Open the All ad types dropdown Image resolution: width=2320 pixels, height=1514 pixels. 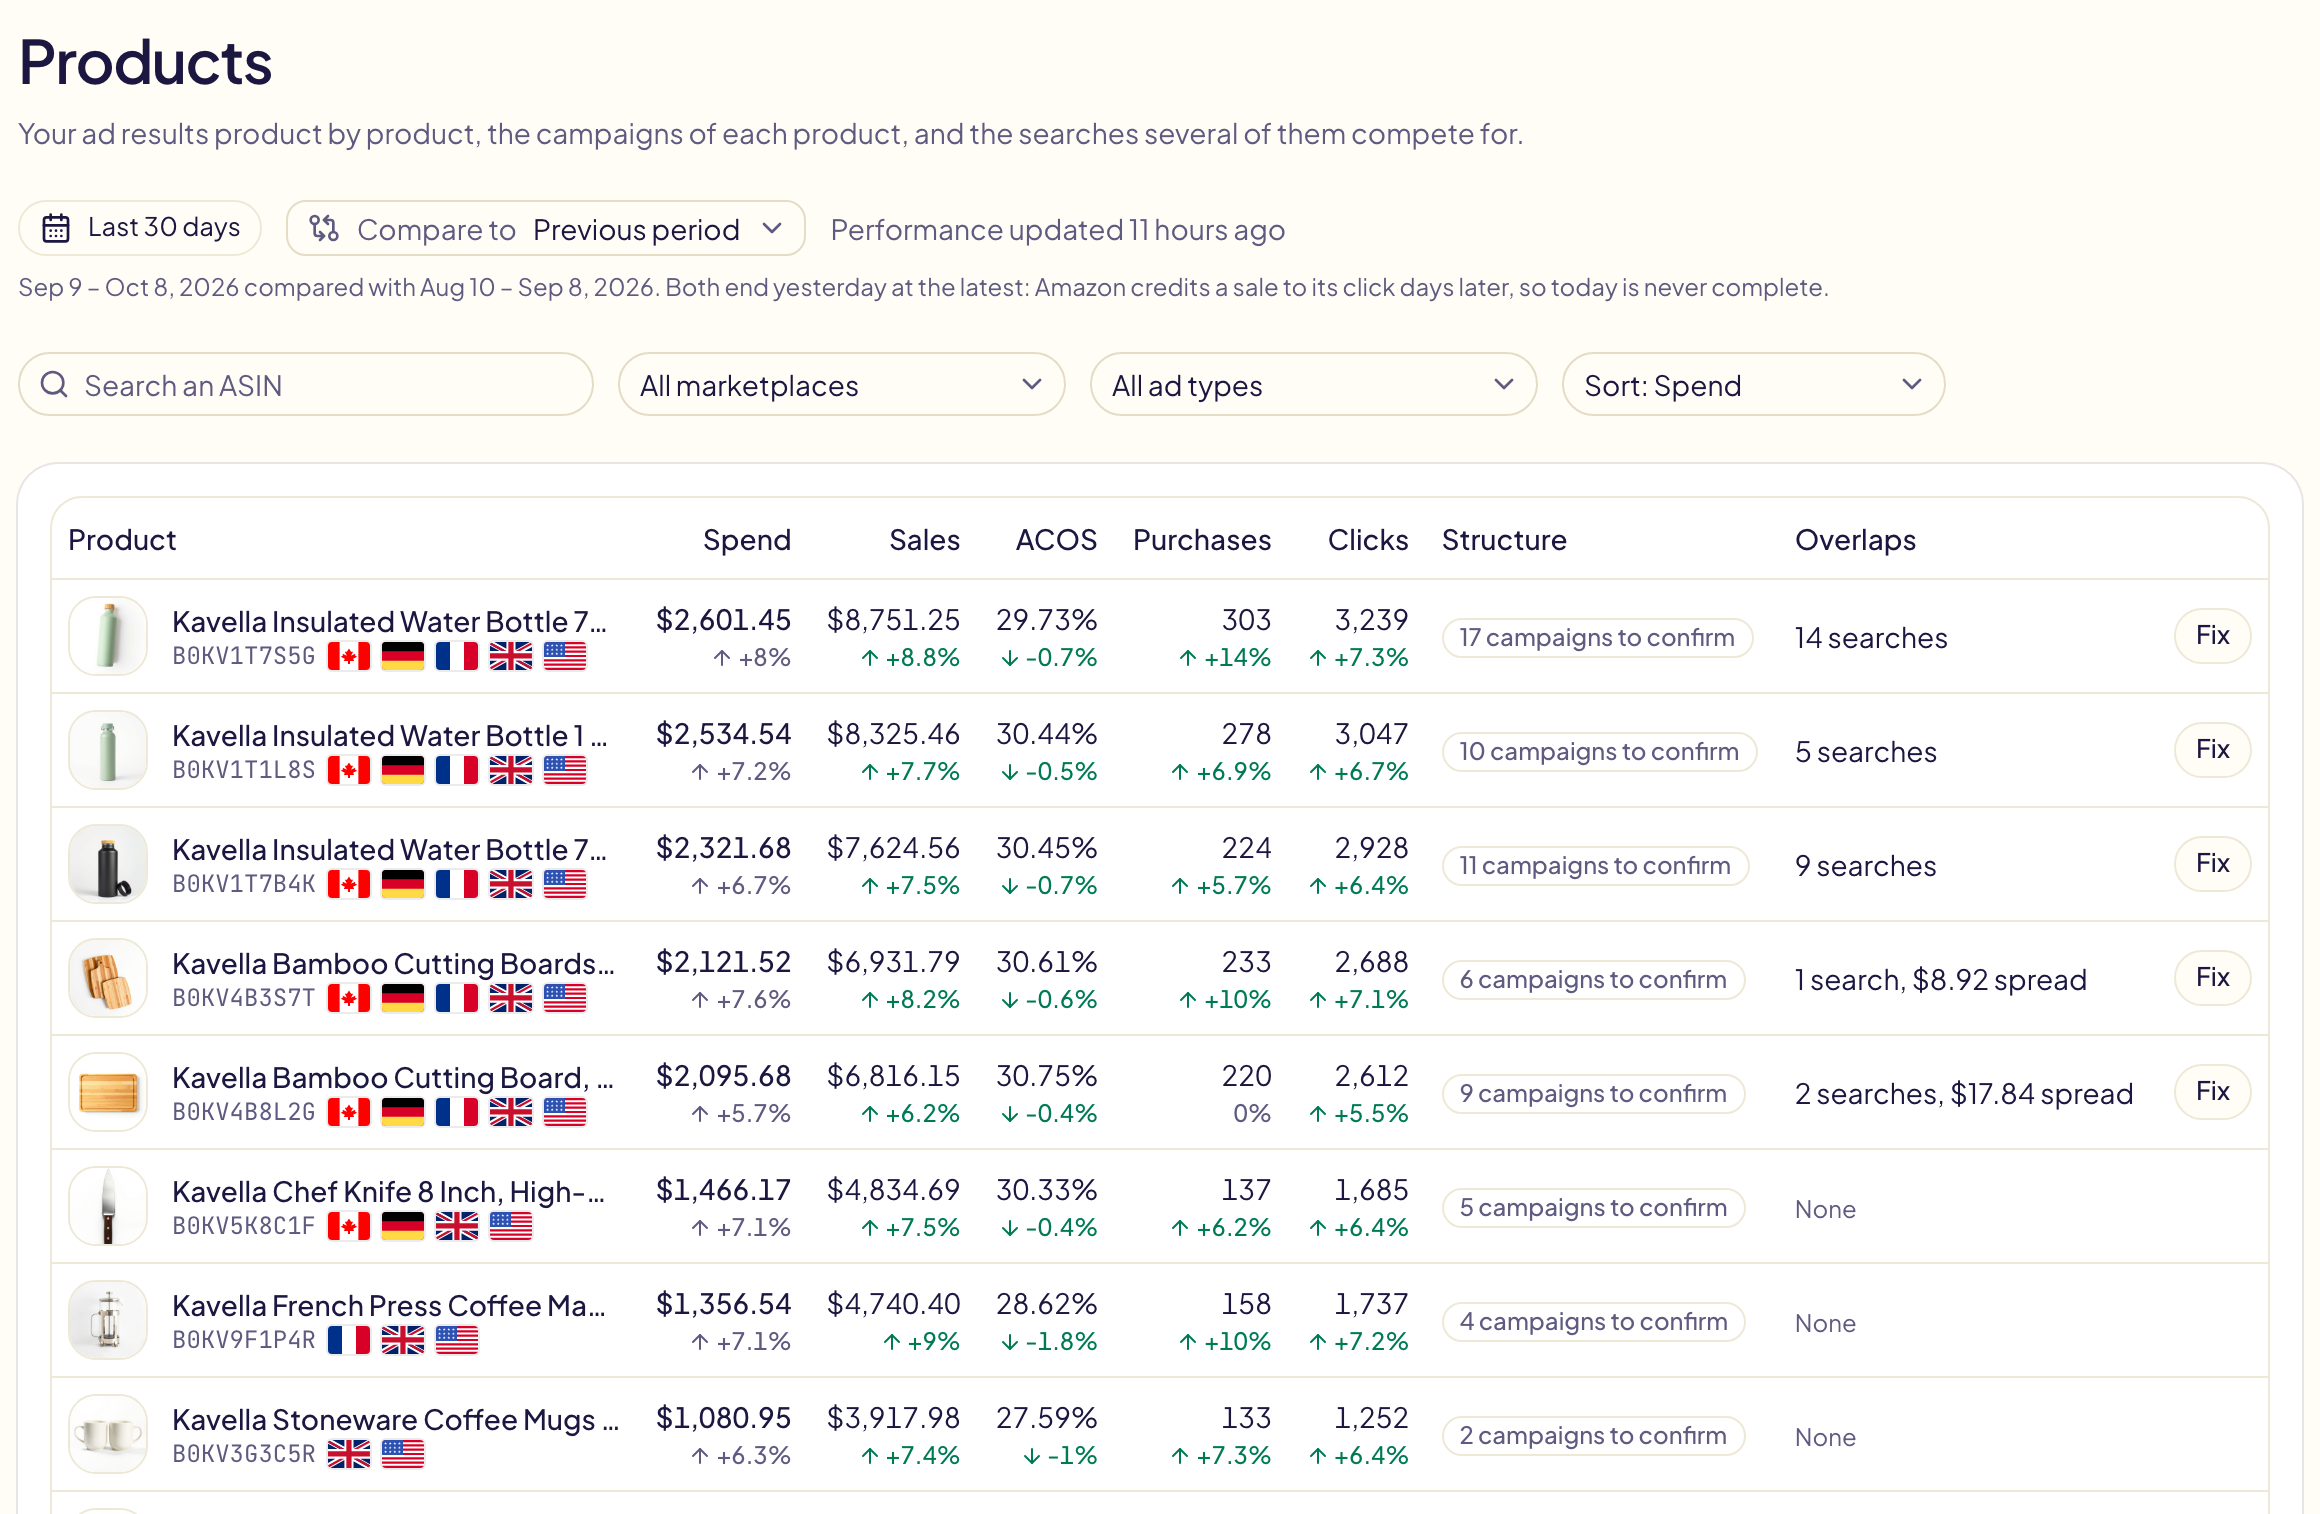[1313, 385]
